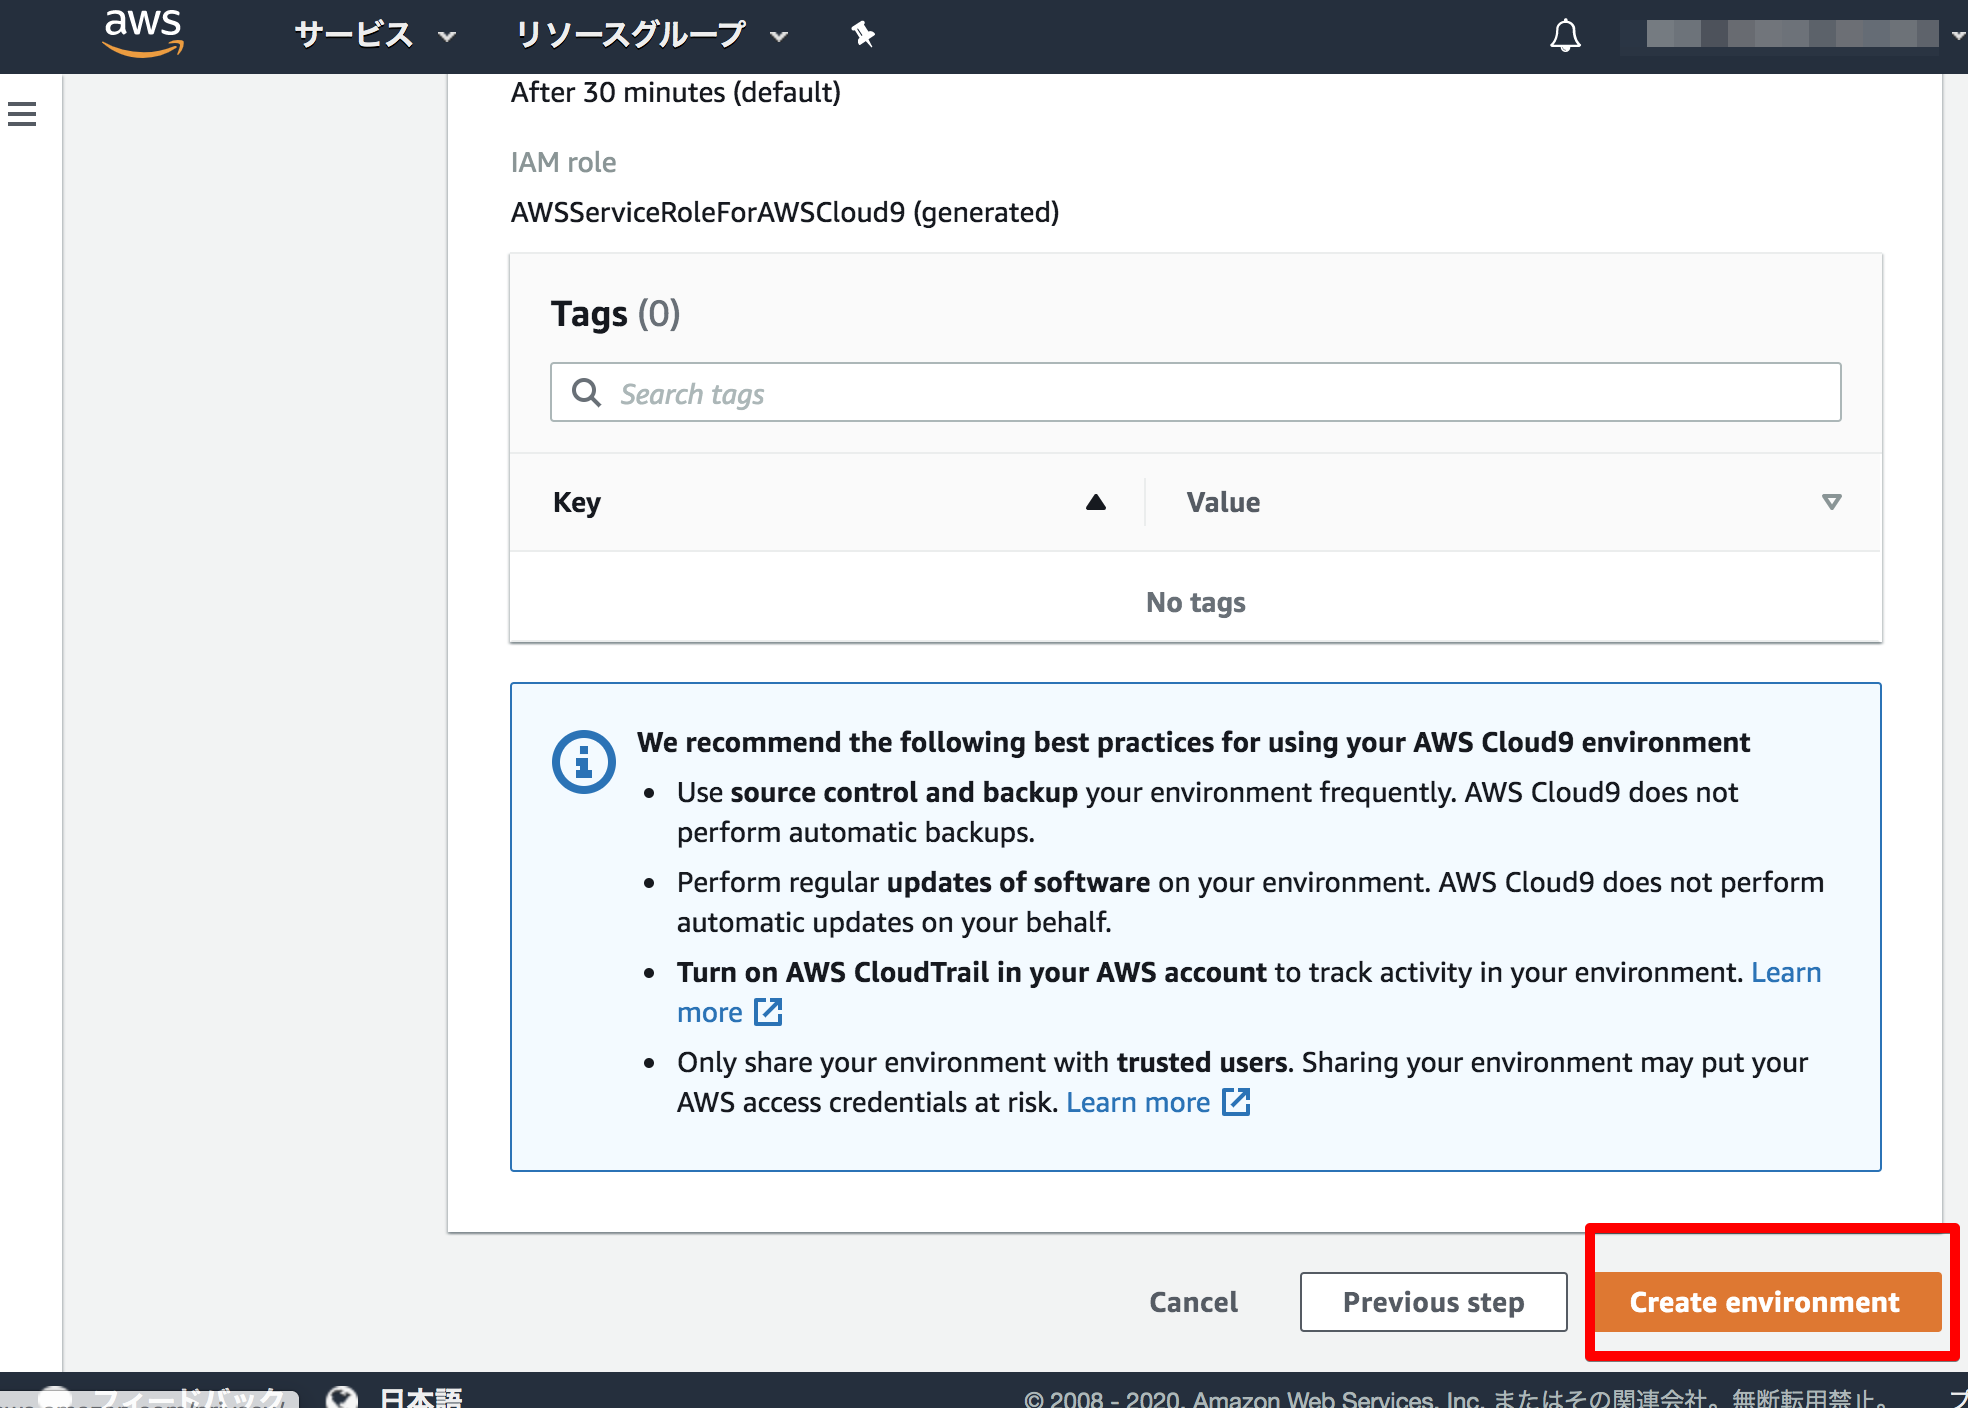The height and width of the screenshot is (1408, 1968).
Task: Sort tags by the Value column
Action: (x=1831, y=502)
